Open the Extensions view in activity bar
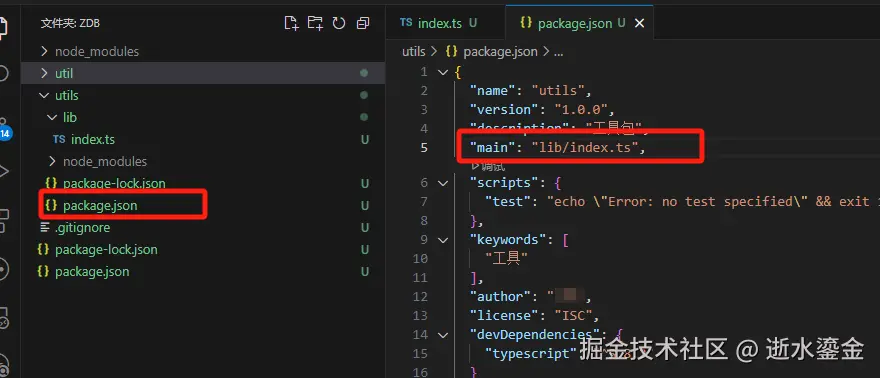The image size is (880, 378). coord(3,220)
